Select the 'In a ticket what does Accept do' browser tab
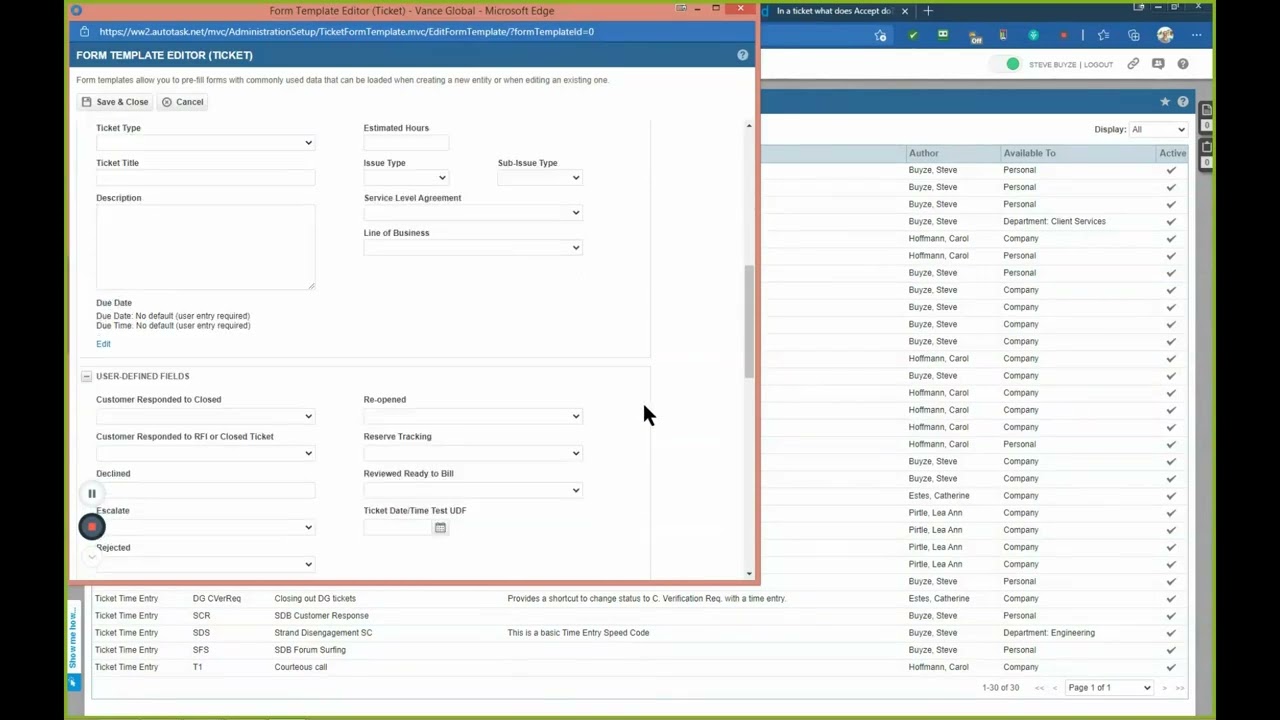Image resolution: width=1280 pixels, height=720 pixels. [x=835, y=11]
